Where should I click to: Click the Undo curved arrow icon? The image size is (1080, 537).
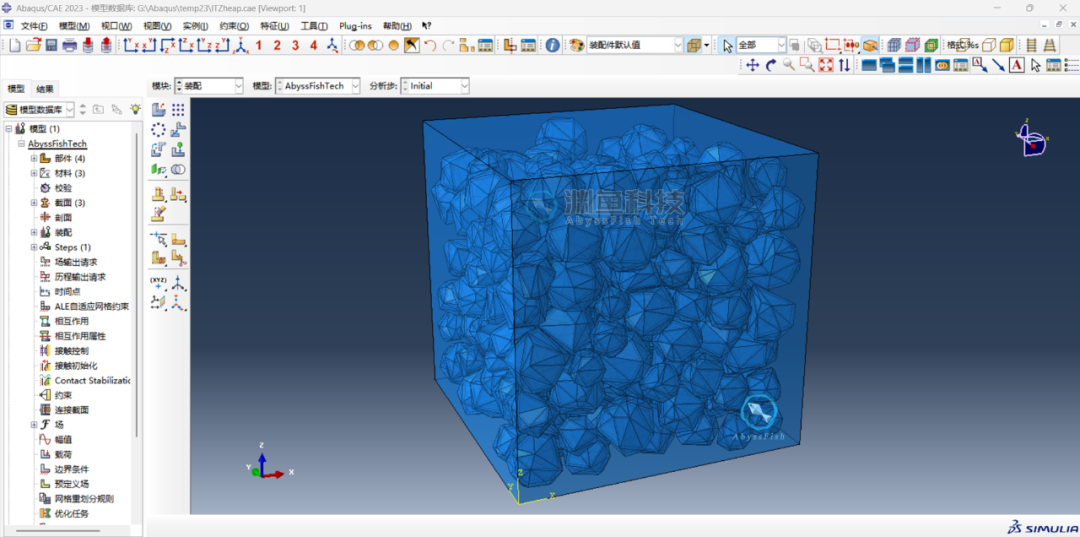(x=430, y=45)
